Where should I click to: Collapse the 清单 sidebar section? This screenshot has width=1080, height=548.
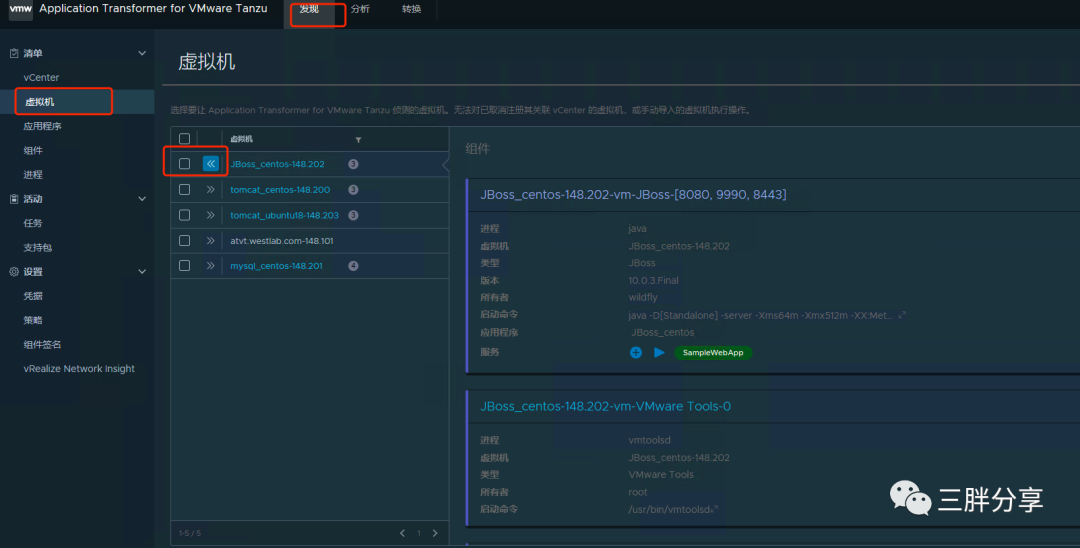click(x=142, y=53)
